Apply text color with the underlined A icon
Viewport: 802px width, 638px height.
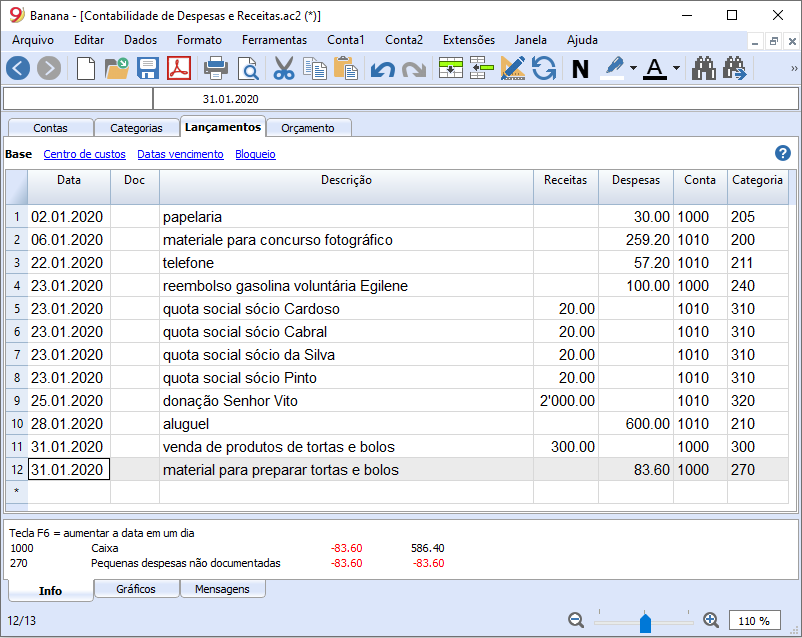click(655, 68)
